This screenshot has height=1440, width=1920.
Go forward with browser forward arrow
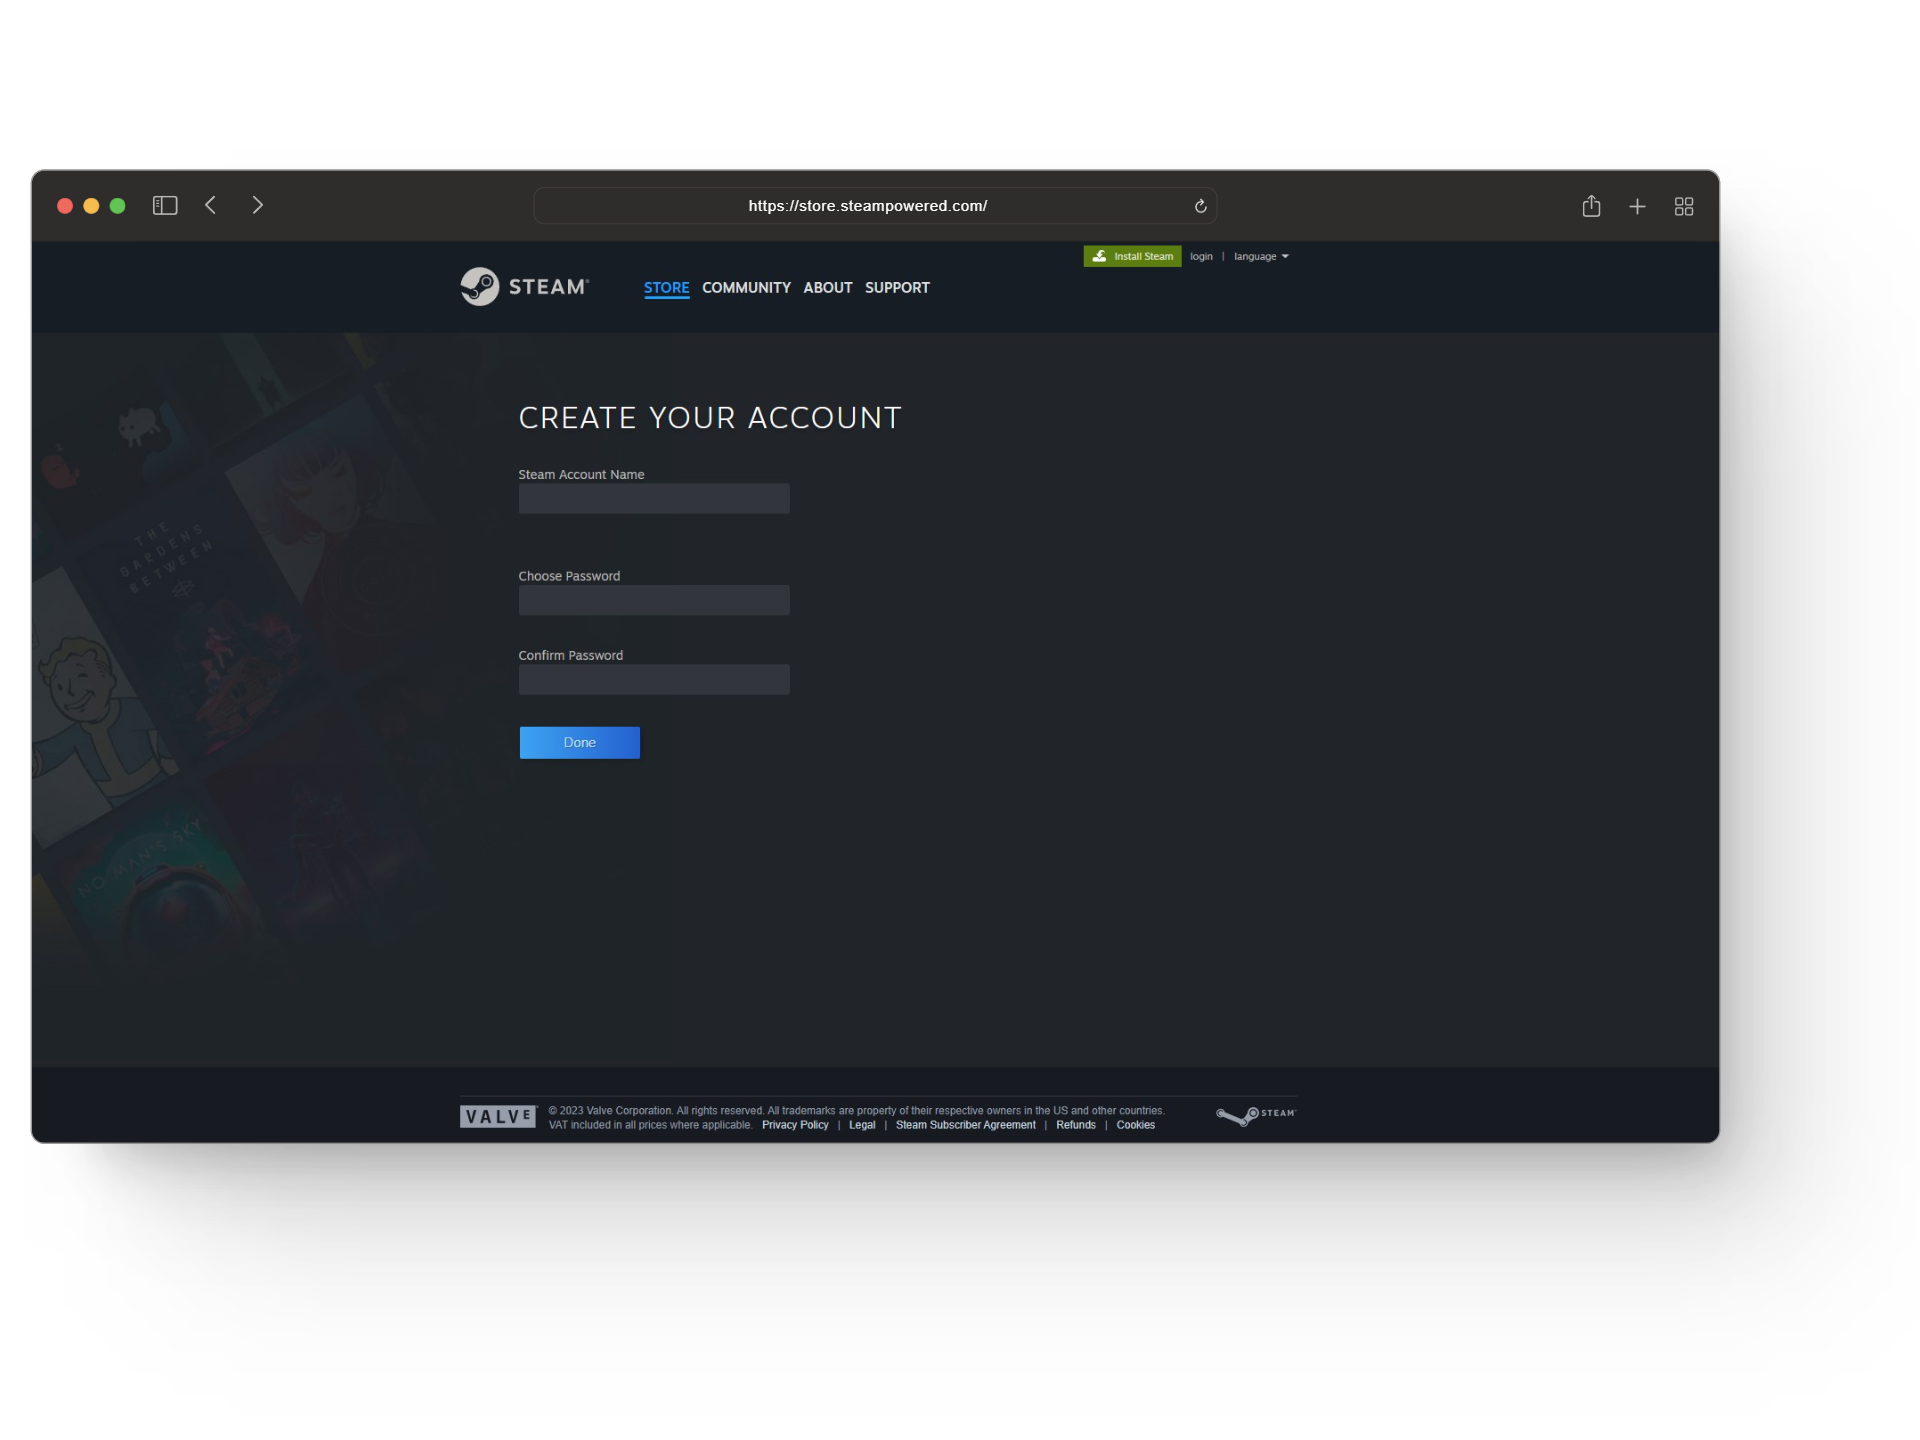(257, 205)
